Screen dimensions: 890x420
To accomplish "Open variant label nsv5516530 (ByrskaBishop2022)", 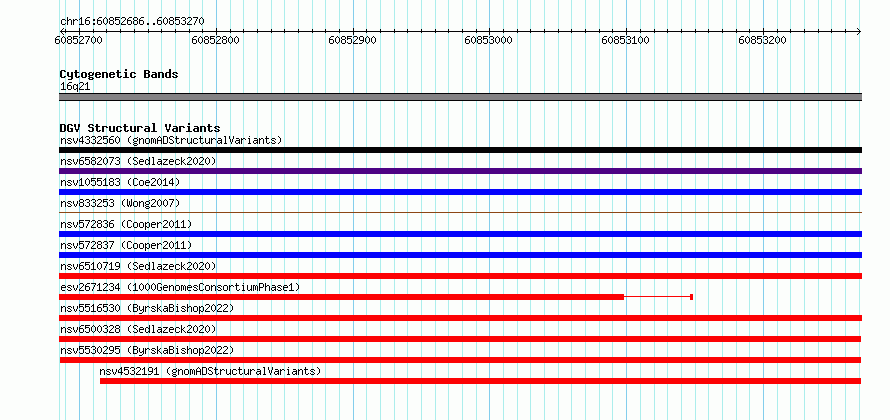I will (147, 308).
